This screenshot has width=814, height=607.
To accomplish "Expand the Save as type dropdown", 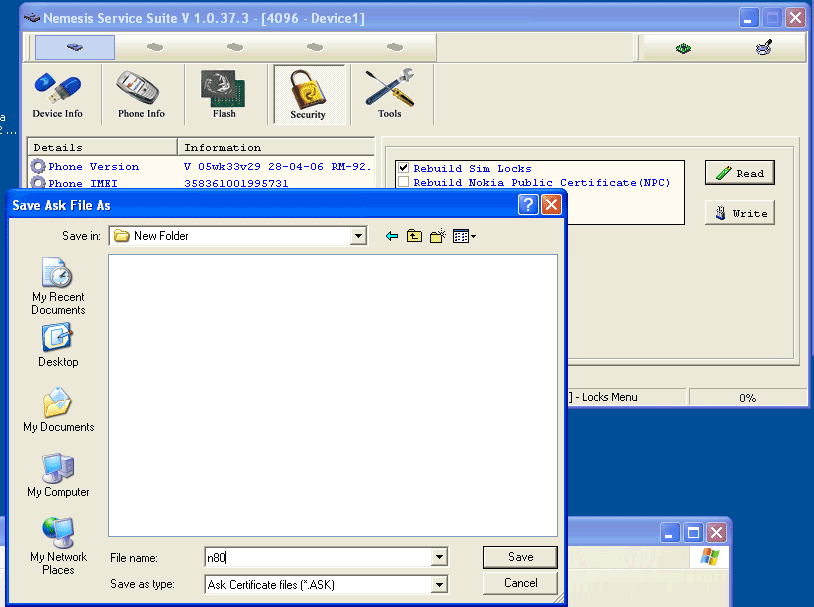I will (x=439, y=585).
